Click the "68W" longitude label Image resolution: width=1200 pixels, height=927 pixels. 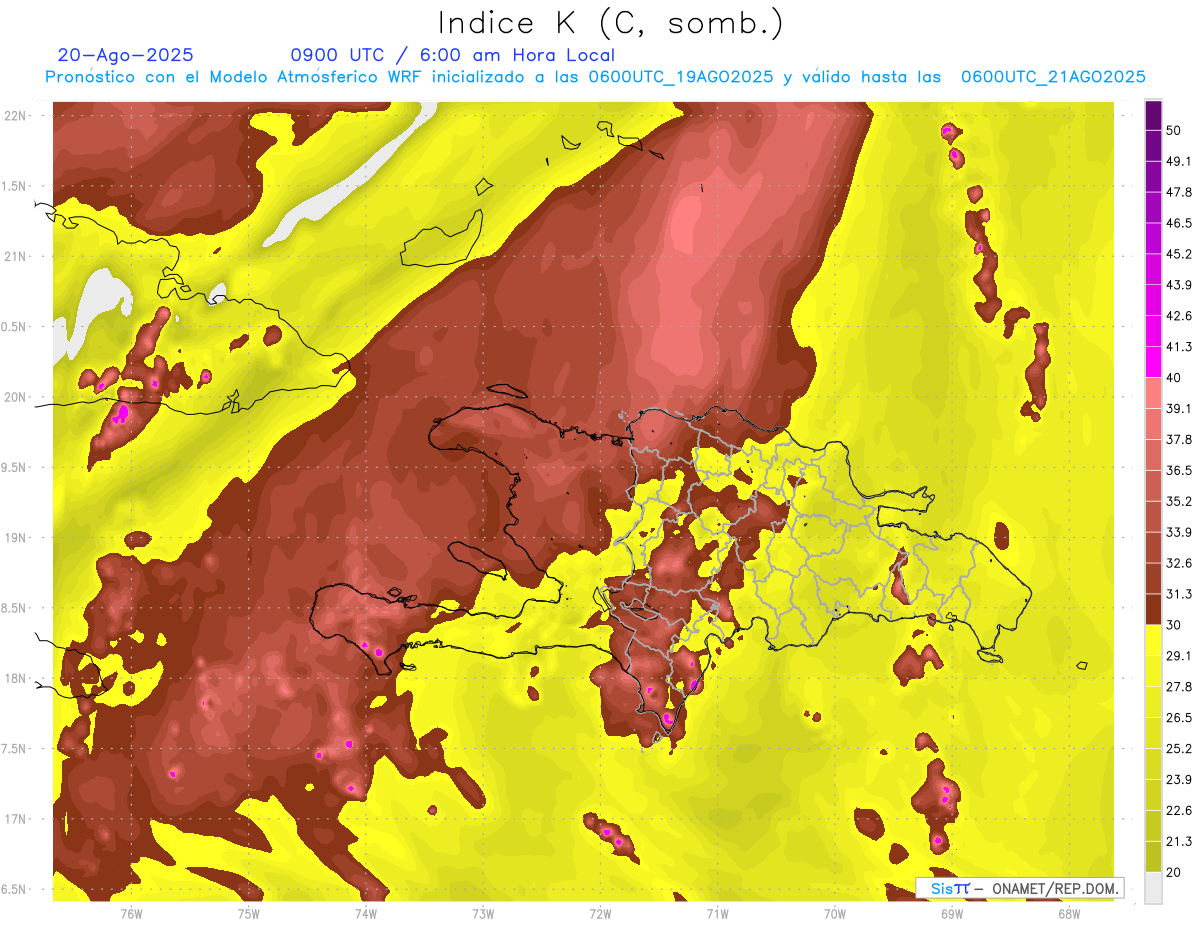(1069, 913)
